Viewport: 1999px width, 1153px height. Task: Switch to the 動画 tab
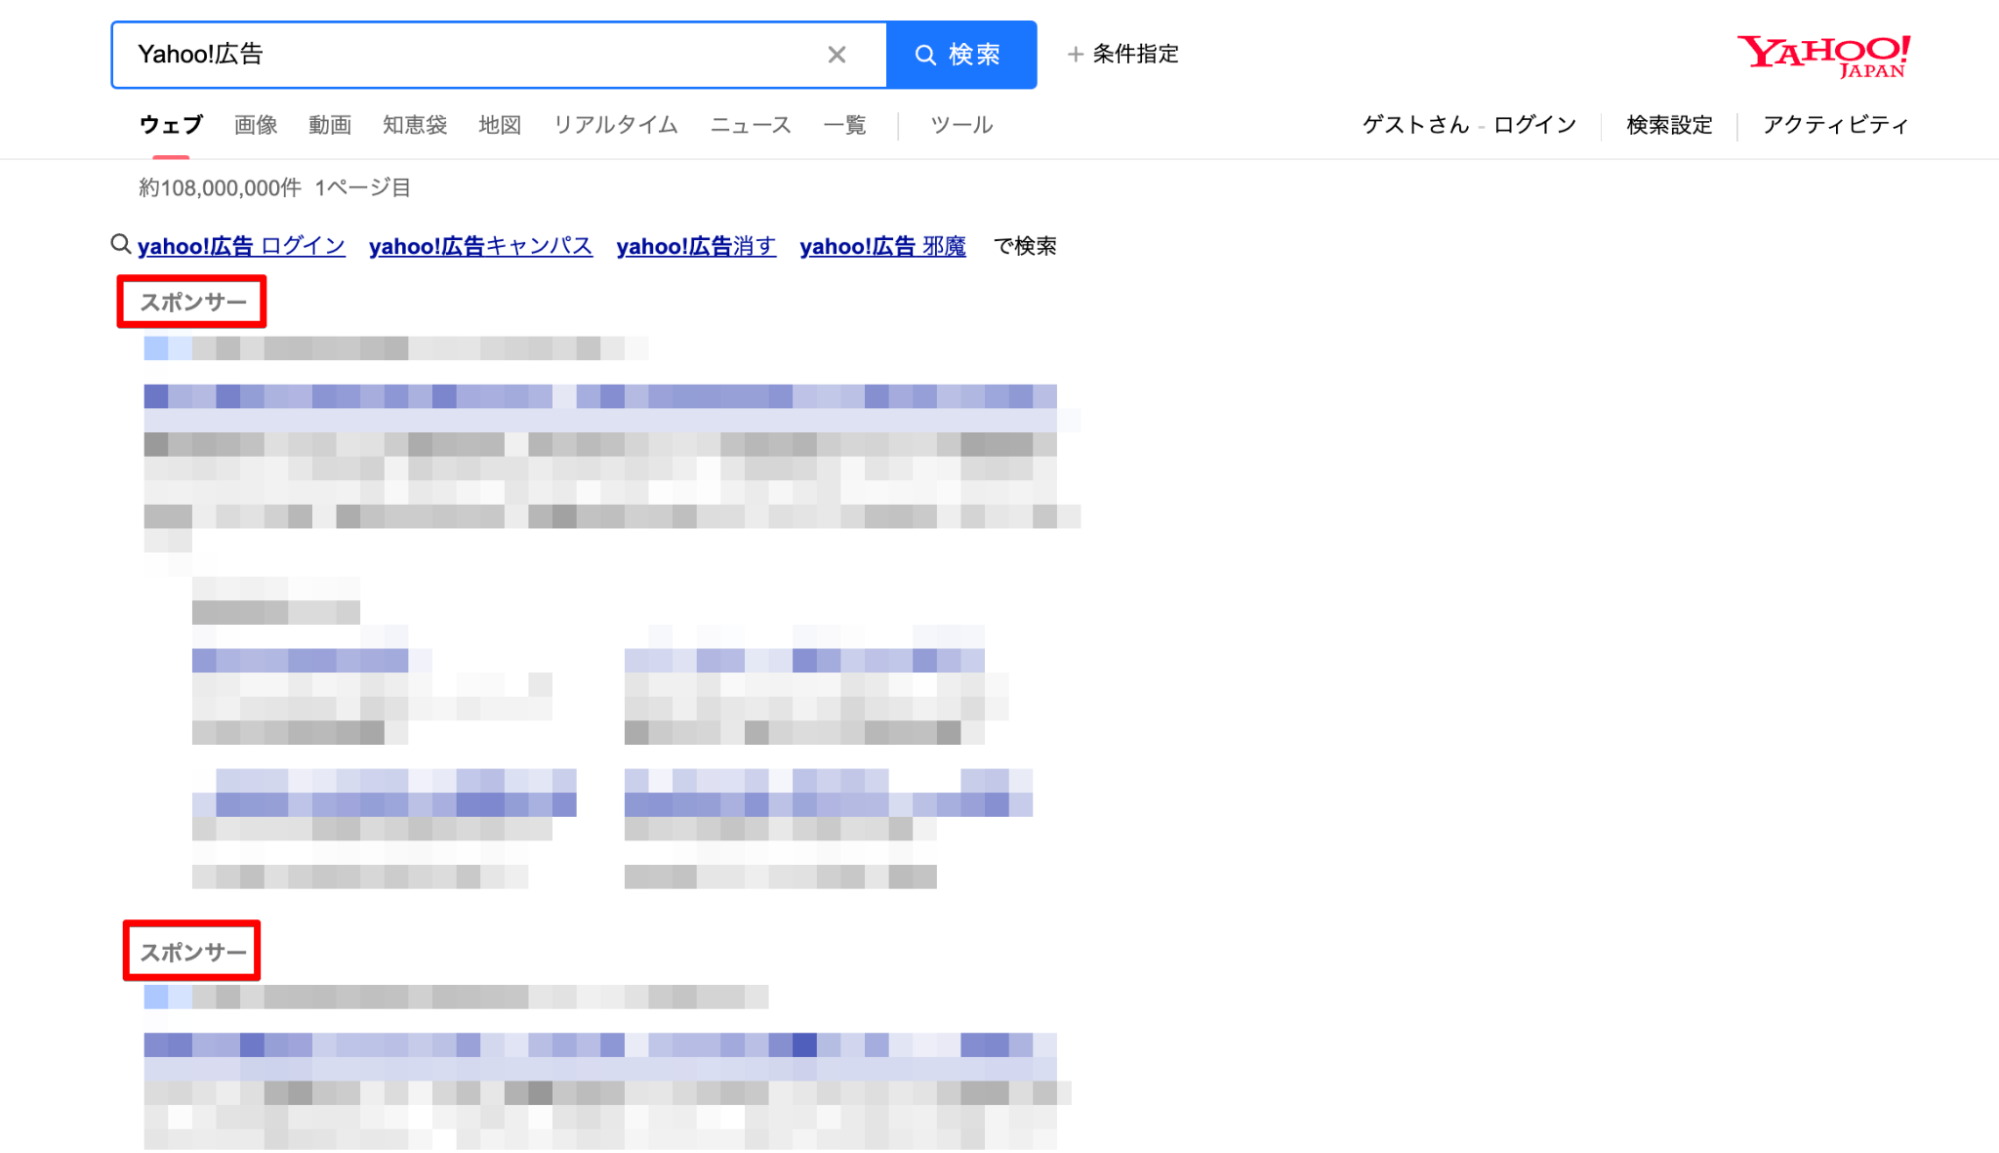click(x=330, y=125)
